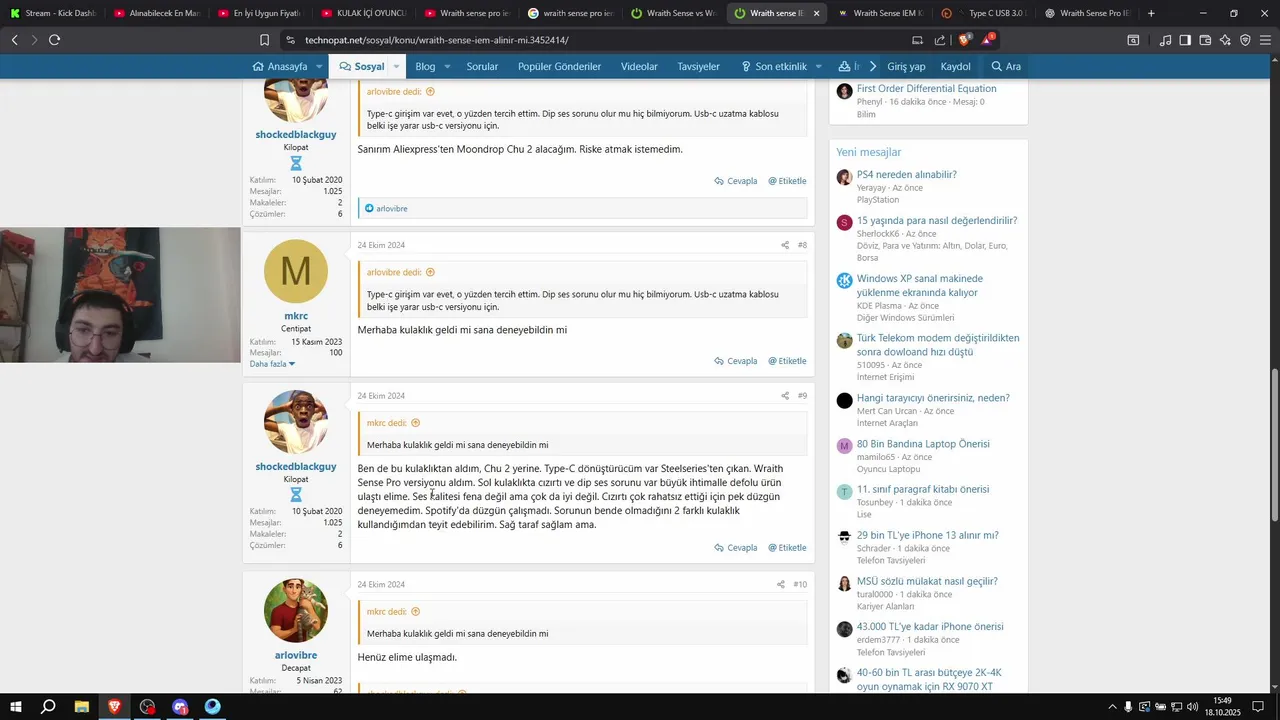The image size is (1280, 720).
Task: Click the share icon on post #8
Action: tap(785, 245)
